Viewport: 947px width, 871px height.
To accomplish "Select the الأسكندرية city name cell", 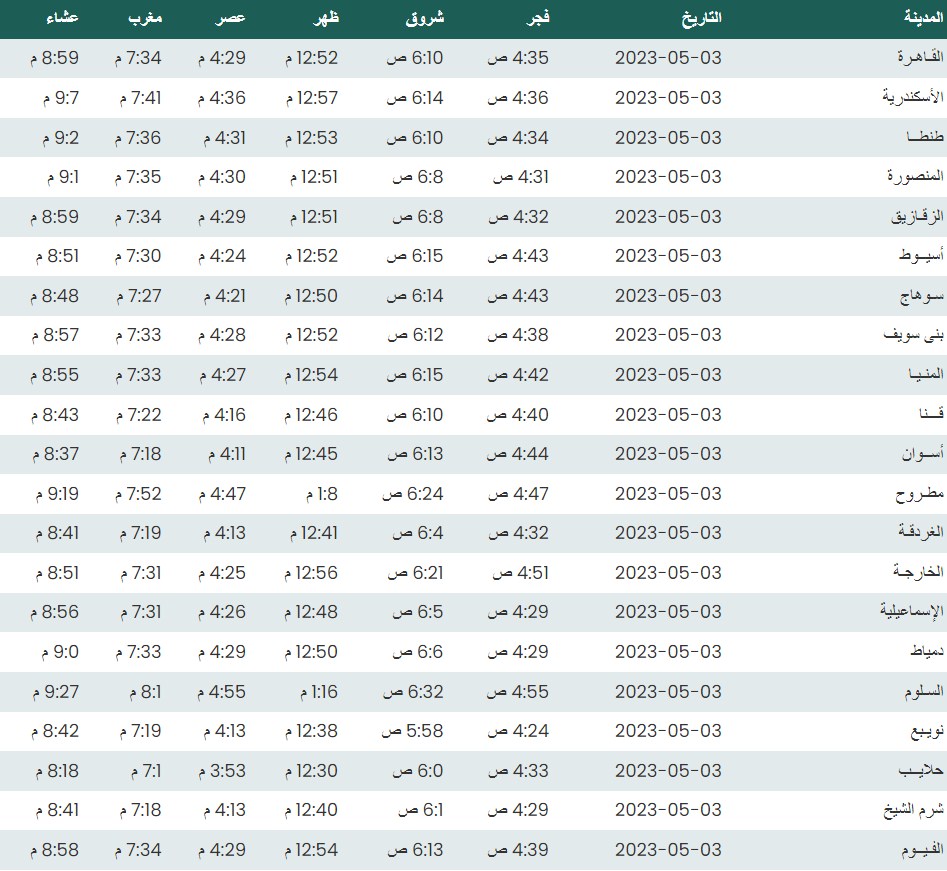I will pos(894,98).
